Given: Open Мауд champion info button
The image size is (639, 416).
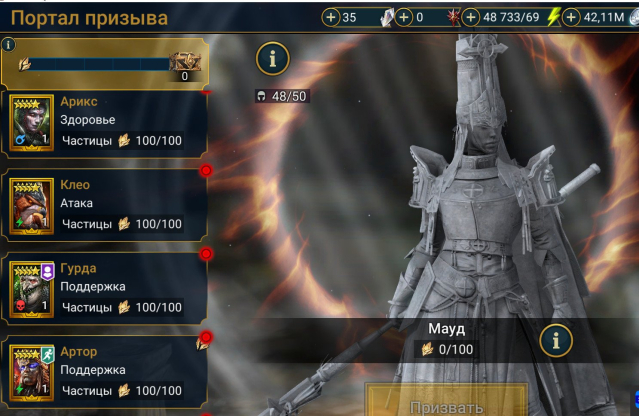Looking at the screenshot, I should [x=556, y=341].
